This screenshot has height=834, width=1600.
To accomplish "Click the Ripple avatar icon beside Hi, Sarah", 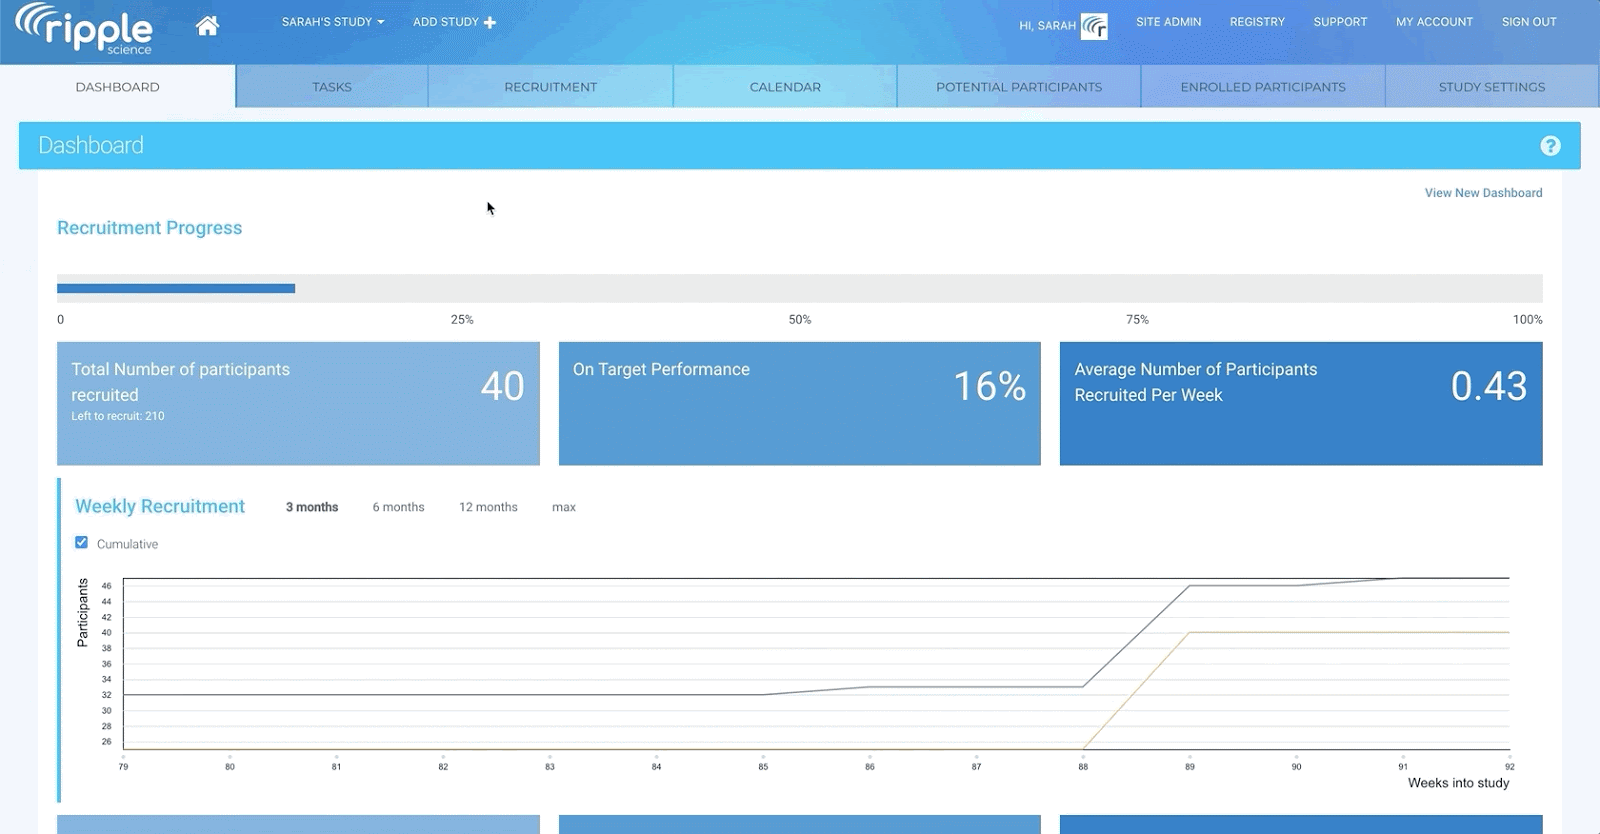I will (x=1095, y=26).
